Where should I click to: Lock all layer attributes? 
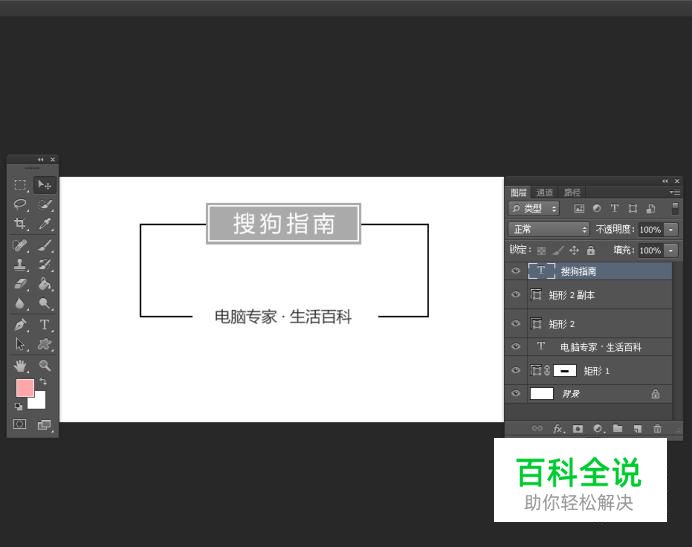tap(591, 251)
